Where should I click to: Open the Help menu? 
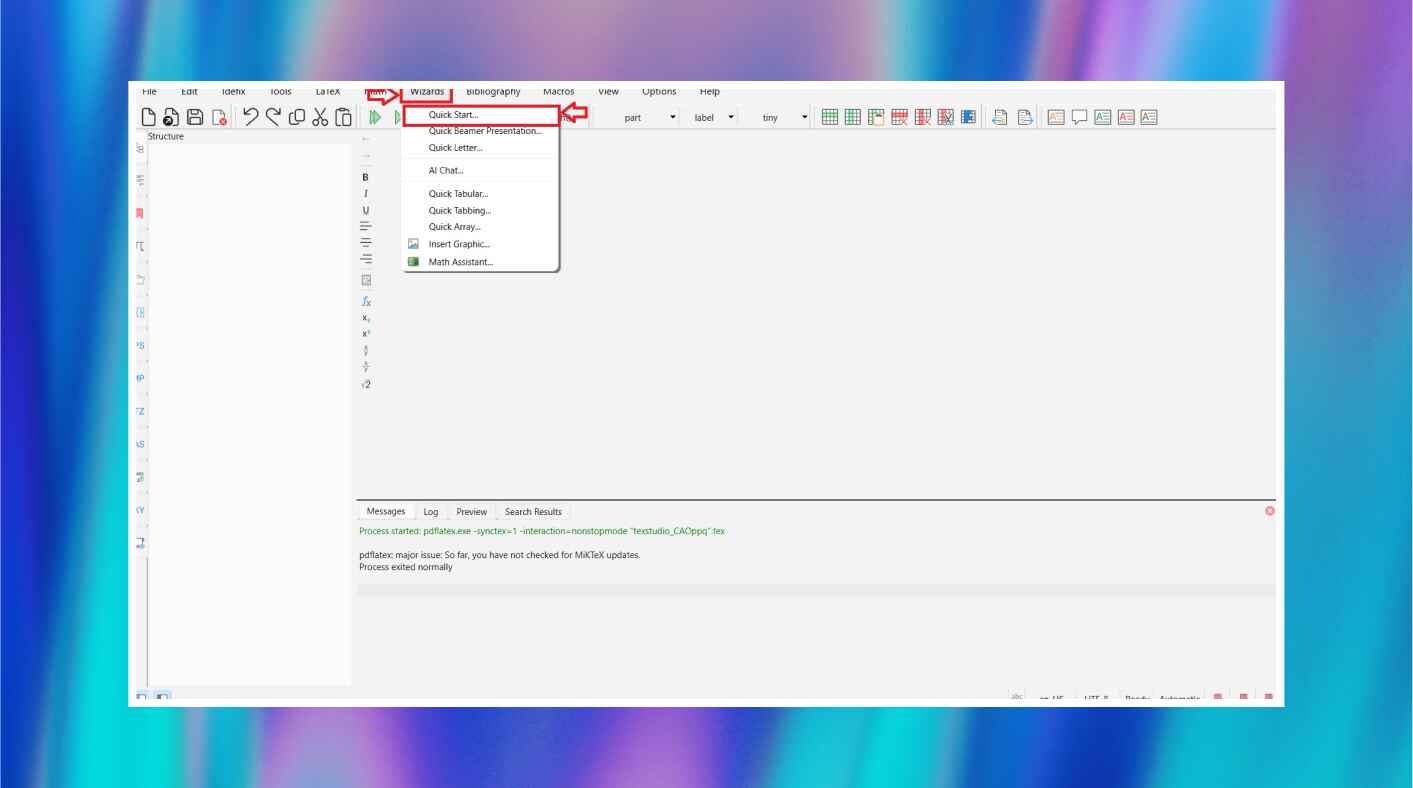[710, 91]
